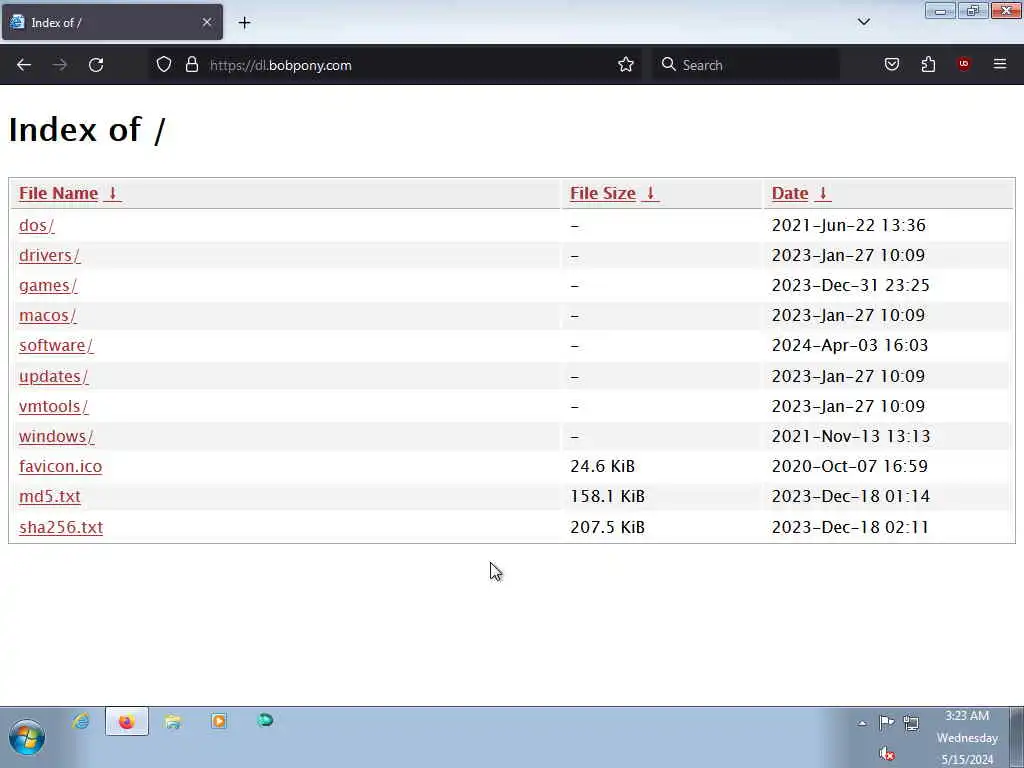Open the tracking protection shield

(164, 65)
